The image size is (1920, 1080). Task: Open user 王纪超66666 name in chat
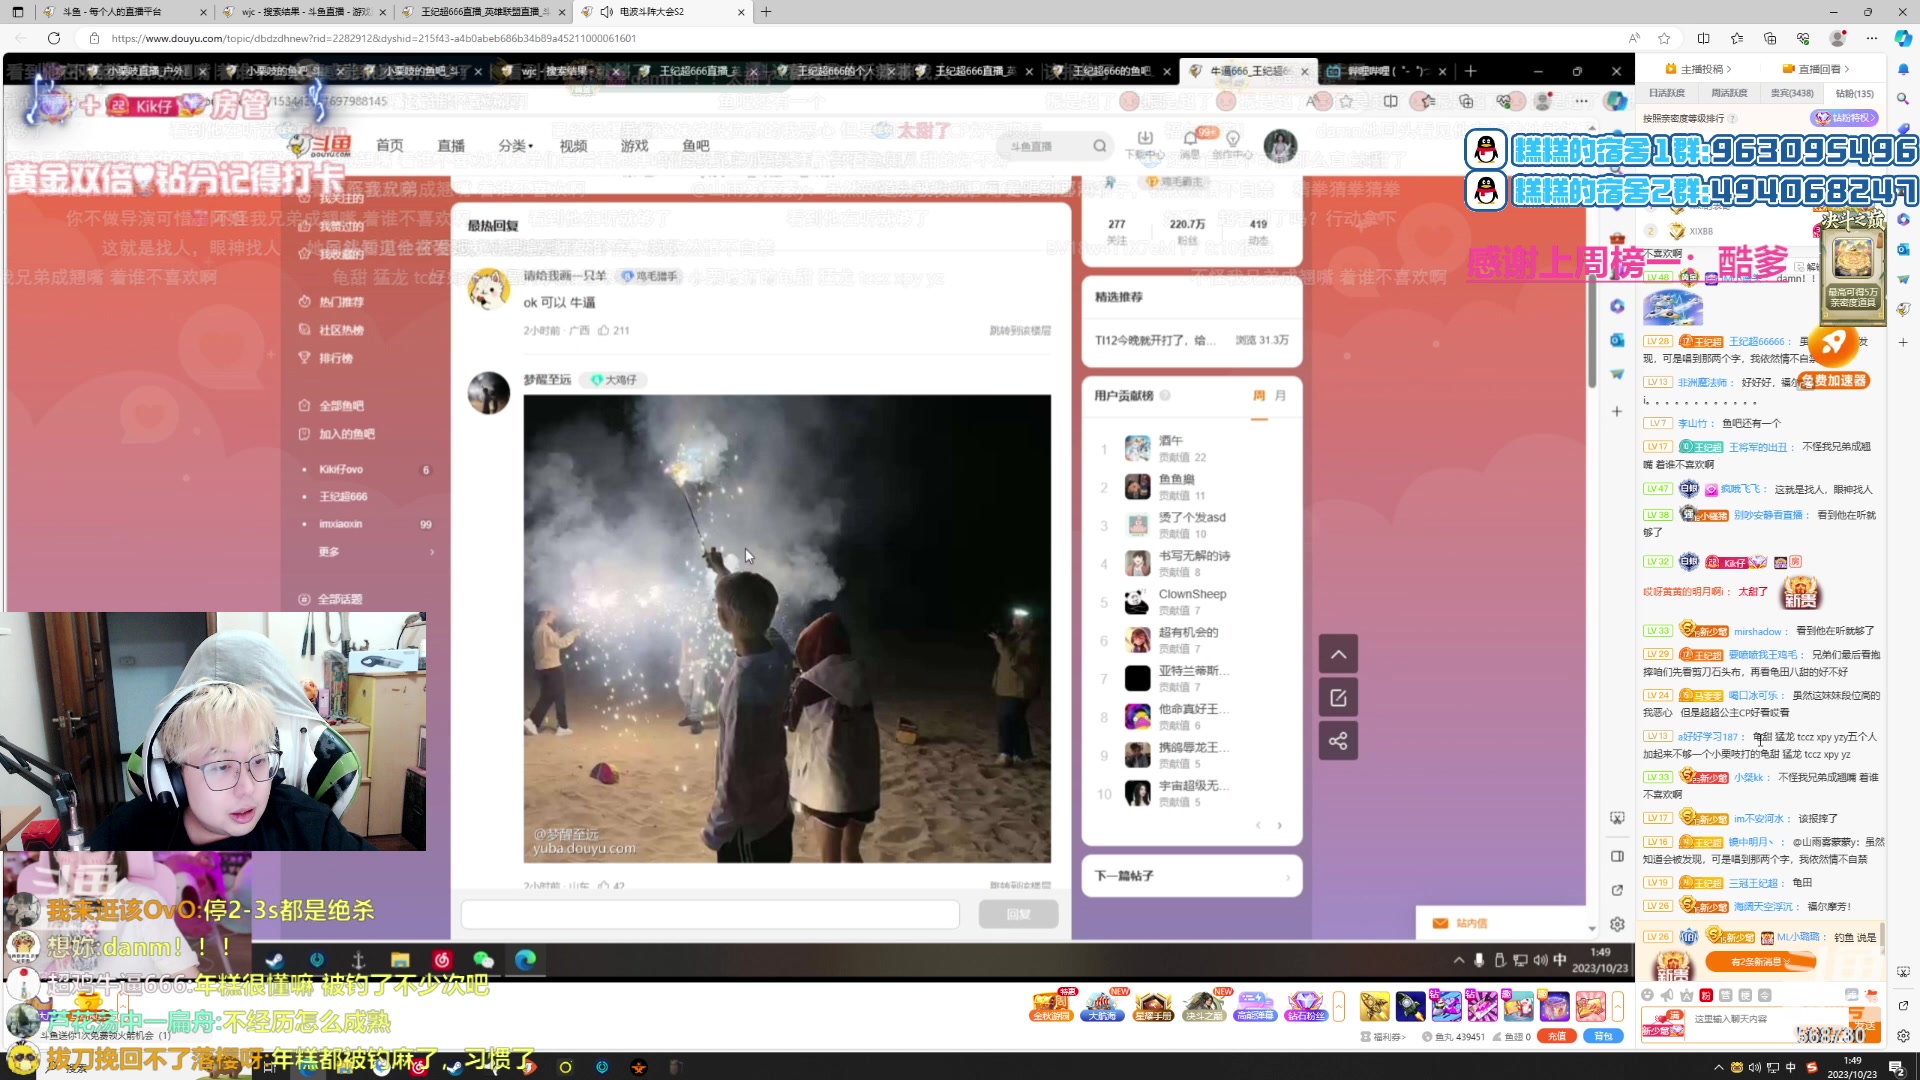(x=1756, y=342)
